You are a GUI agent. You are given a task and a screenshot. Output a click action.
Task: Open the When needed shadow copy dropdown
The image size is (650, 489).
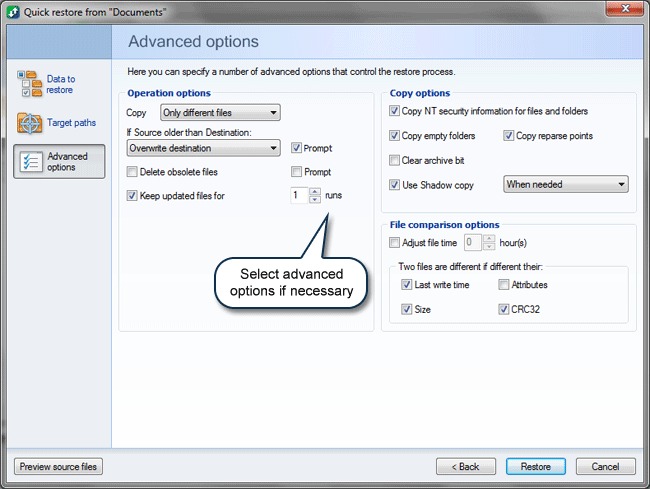tap(565, 184)
